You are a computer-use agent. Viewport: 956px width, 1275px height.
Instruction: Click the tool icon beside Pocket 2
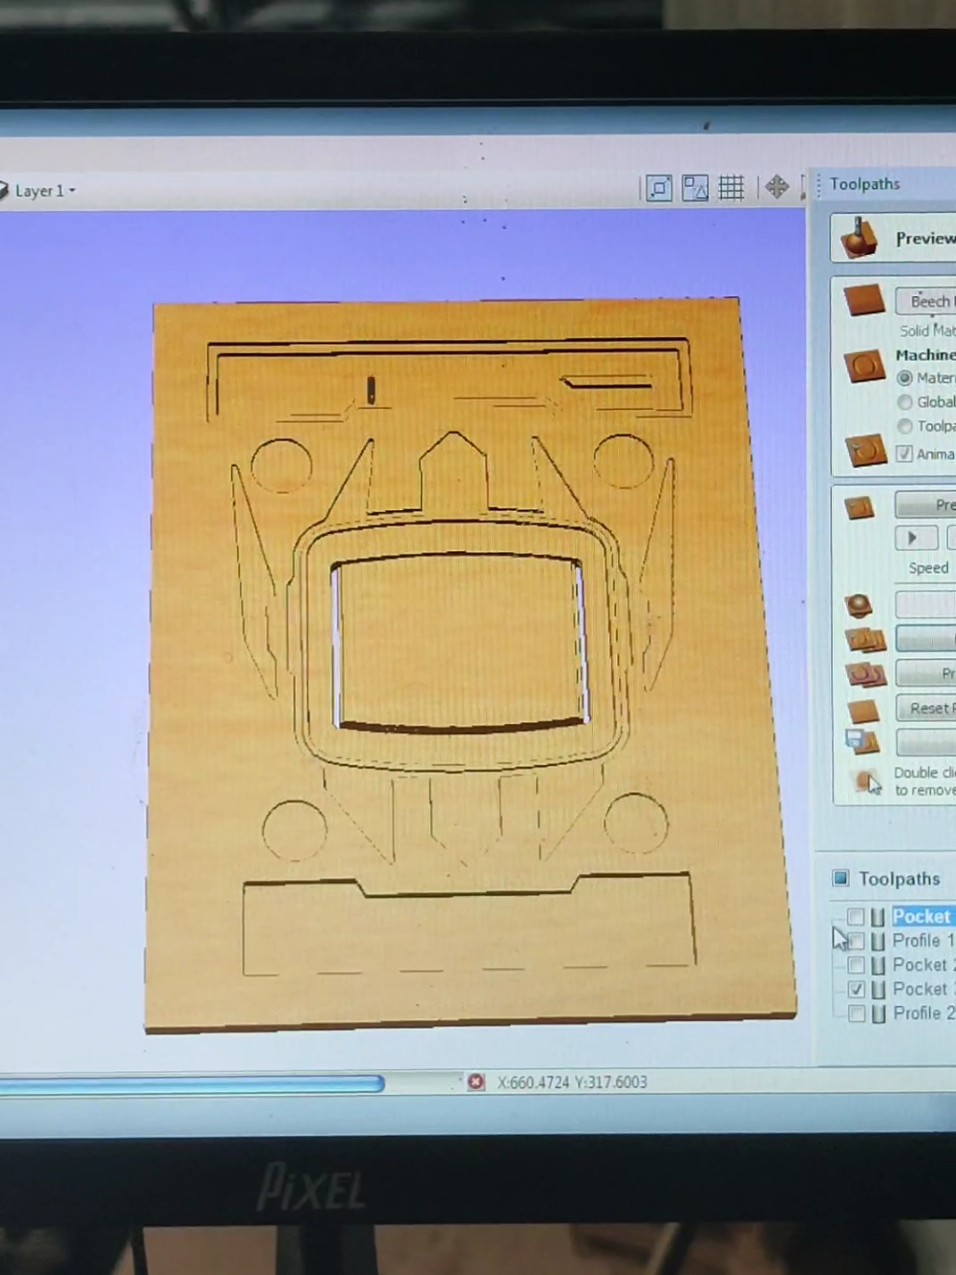tap(878, 965)
